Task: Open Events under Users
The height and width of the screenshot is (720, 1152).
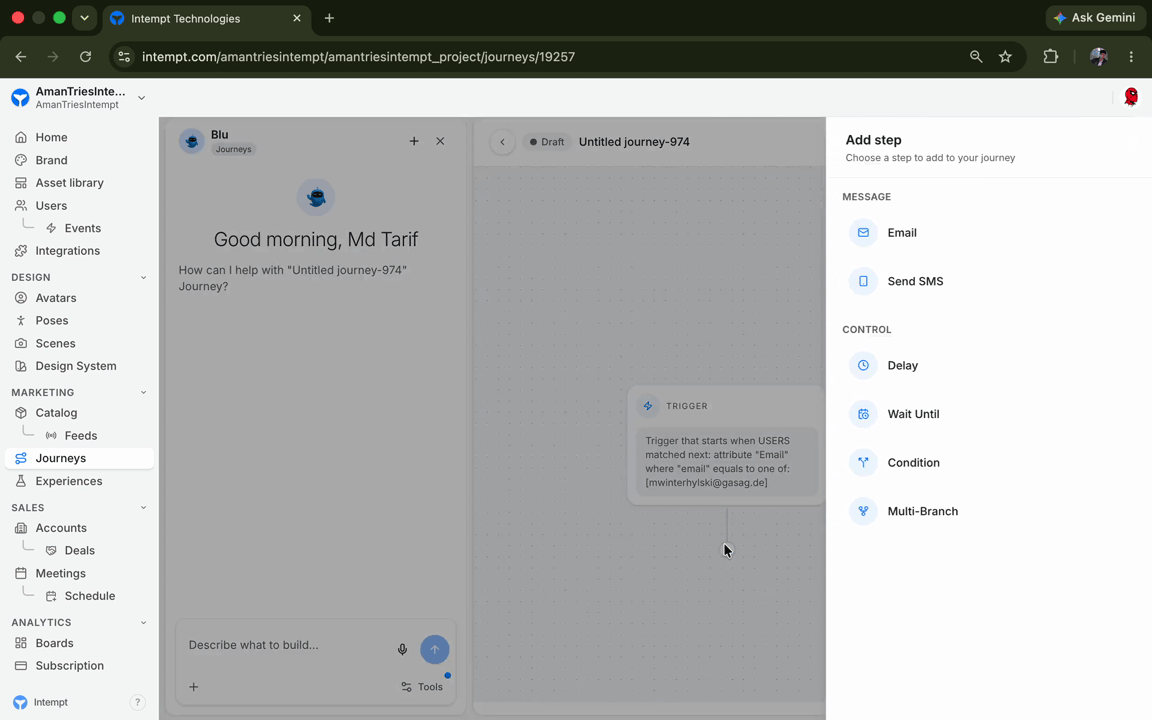Action: [x=82, y=228]
